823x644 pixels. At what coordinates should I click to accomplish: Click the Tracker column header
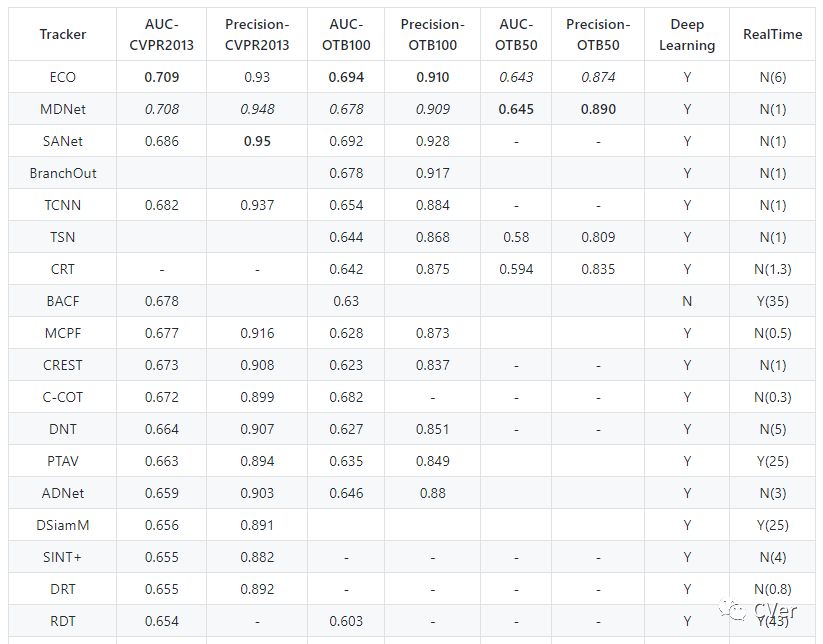(x=62, y=34)
